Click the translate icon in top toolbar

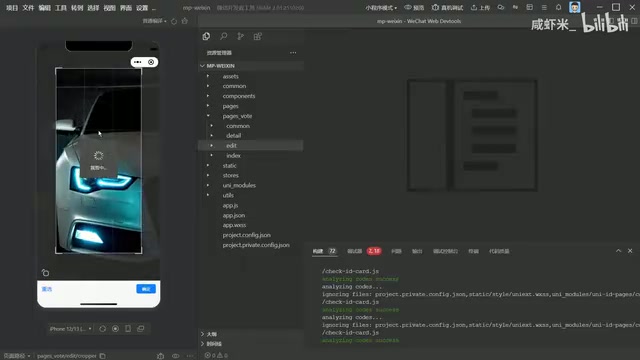pos(515,7)
